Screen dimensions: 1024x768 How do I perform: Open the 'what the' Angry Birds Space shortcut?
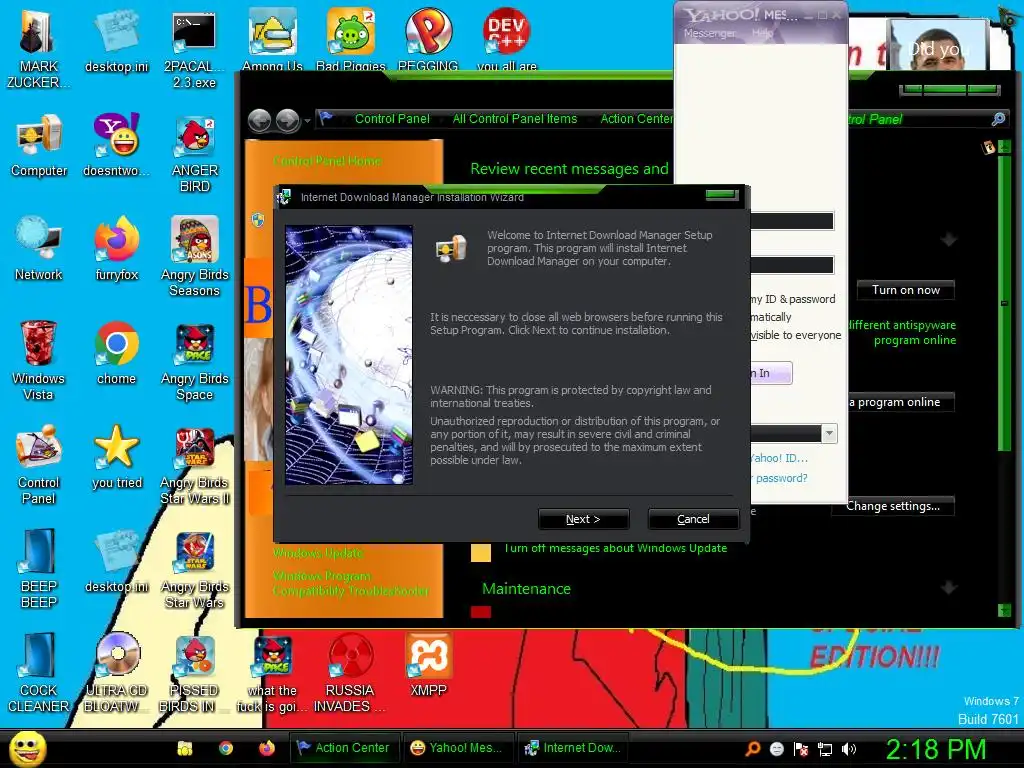click(x=272, y=673)
